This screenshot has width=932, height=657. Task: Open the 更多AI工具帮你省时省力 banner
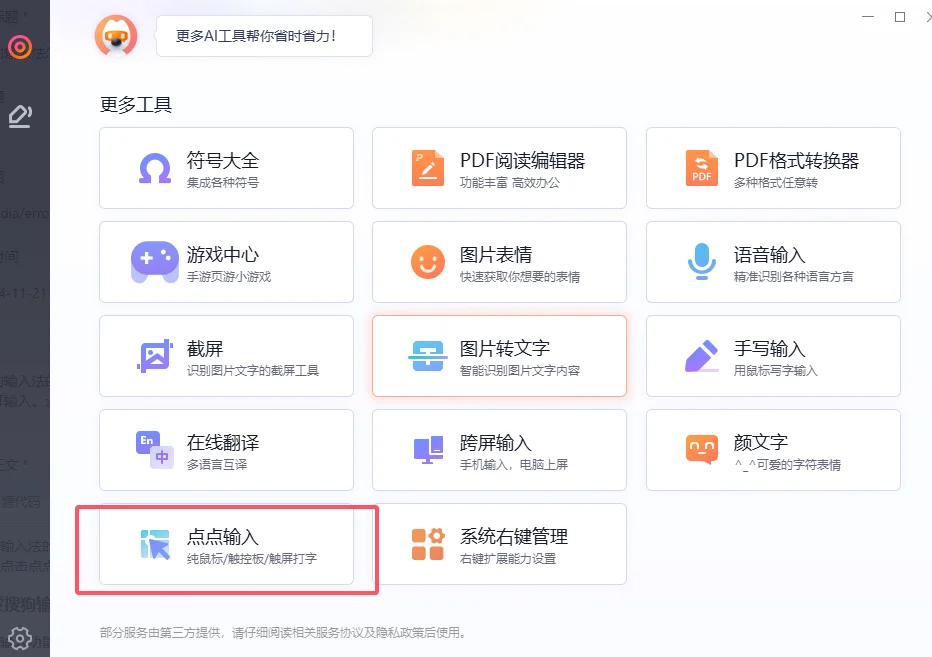(264, 36)
